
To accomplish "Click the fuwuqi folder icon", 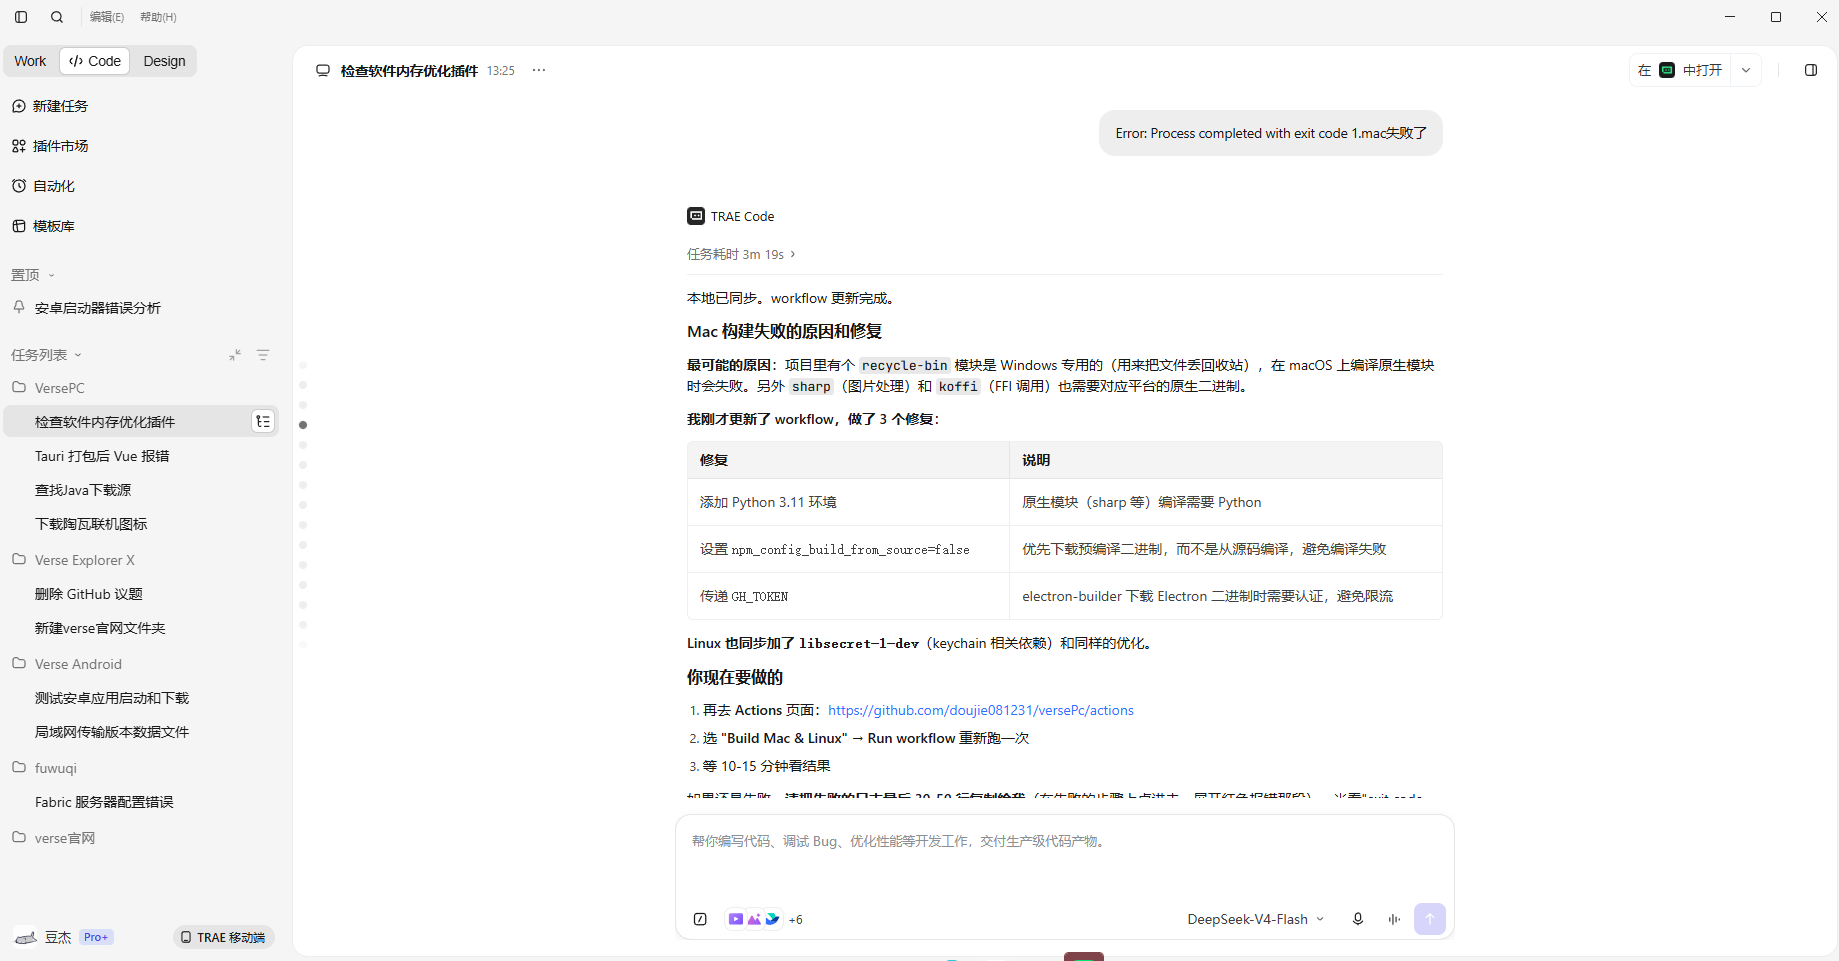I will tap(19, 767).
